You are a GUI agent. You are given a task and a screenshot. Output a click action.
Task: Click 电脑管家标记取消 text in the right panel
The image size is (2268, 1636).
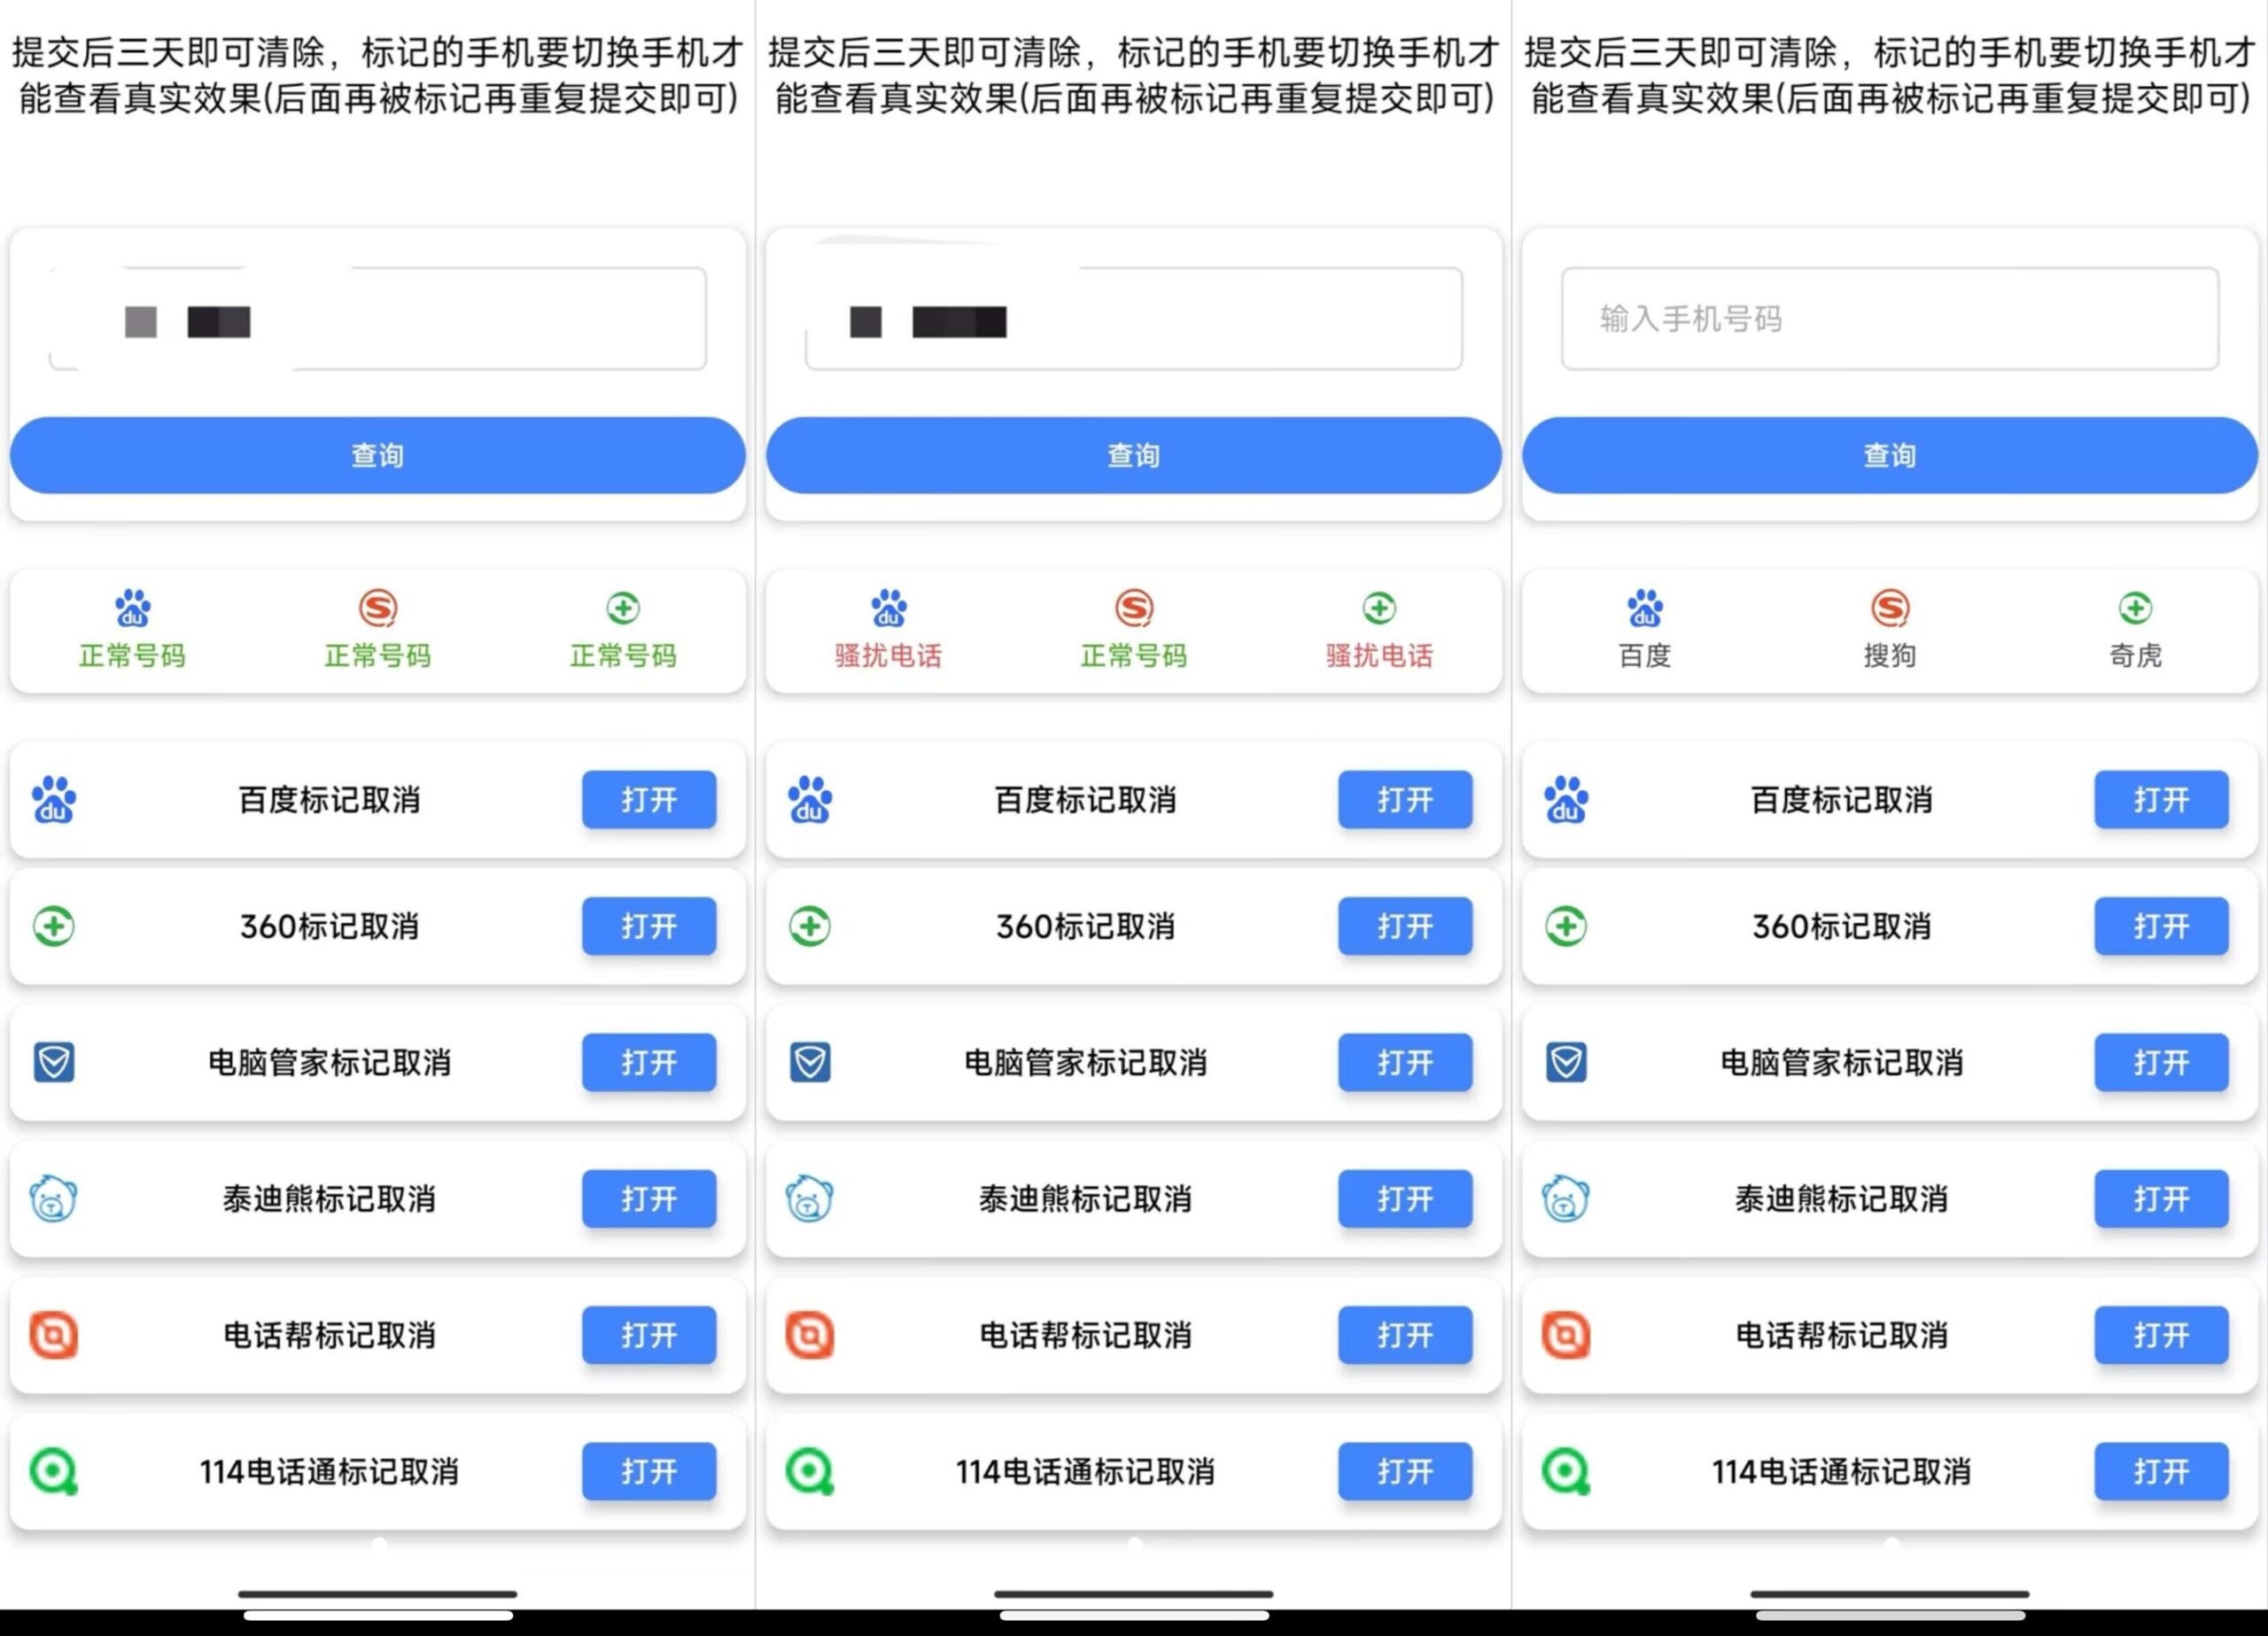tap(1842, 1062)
